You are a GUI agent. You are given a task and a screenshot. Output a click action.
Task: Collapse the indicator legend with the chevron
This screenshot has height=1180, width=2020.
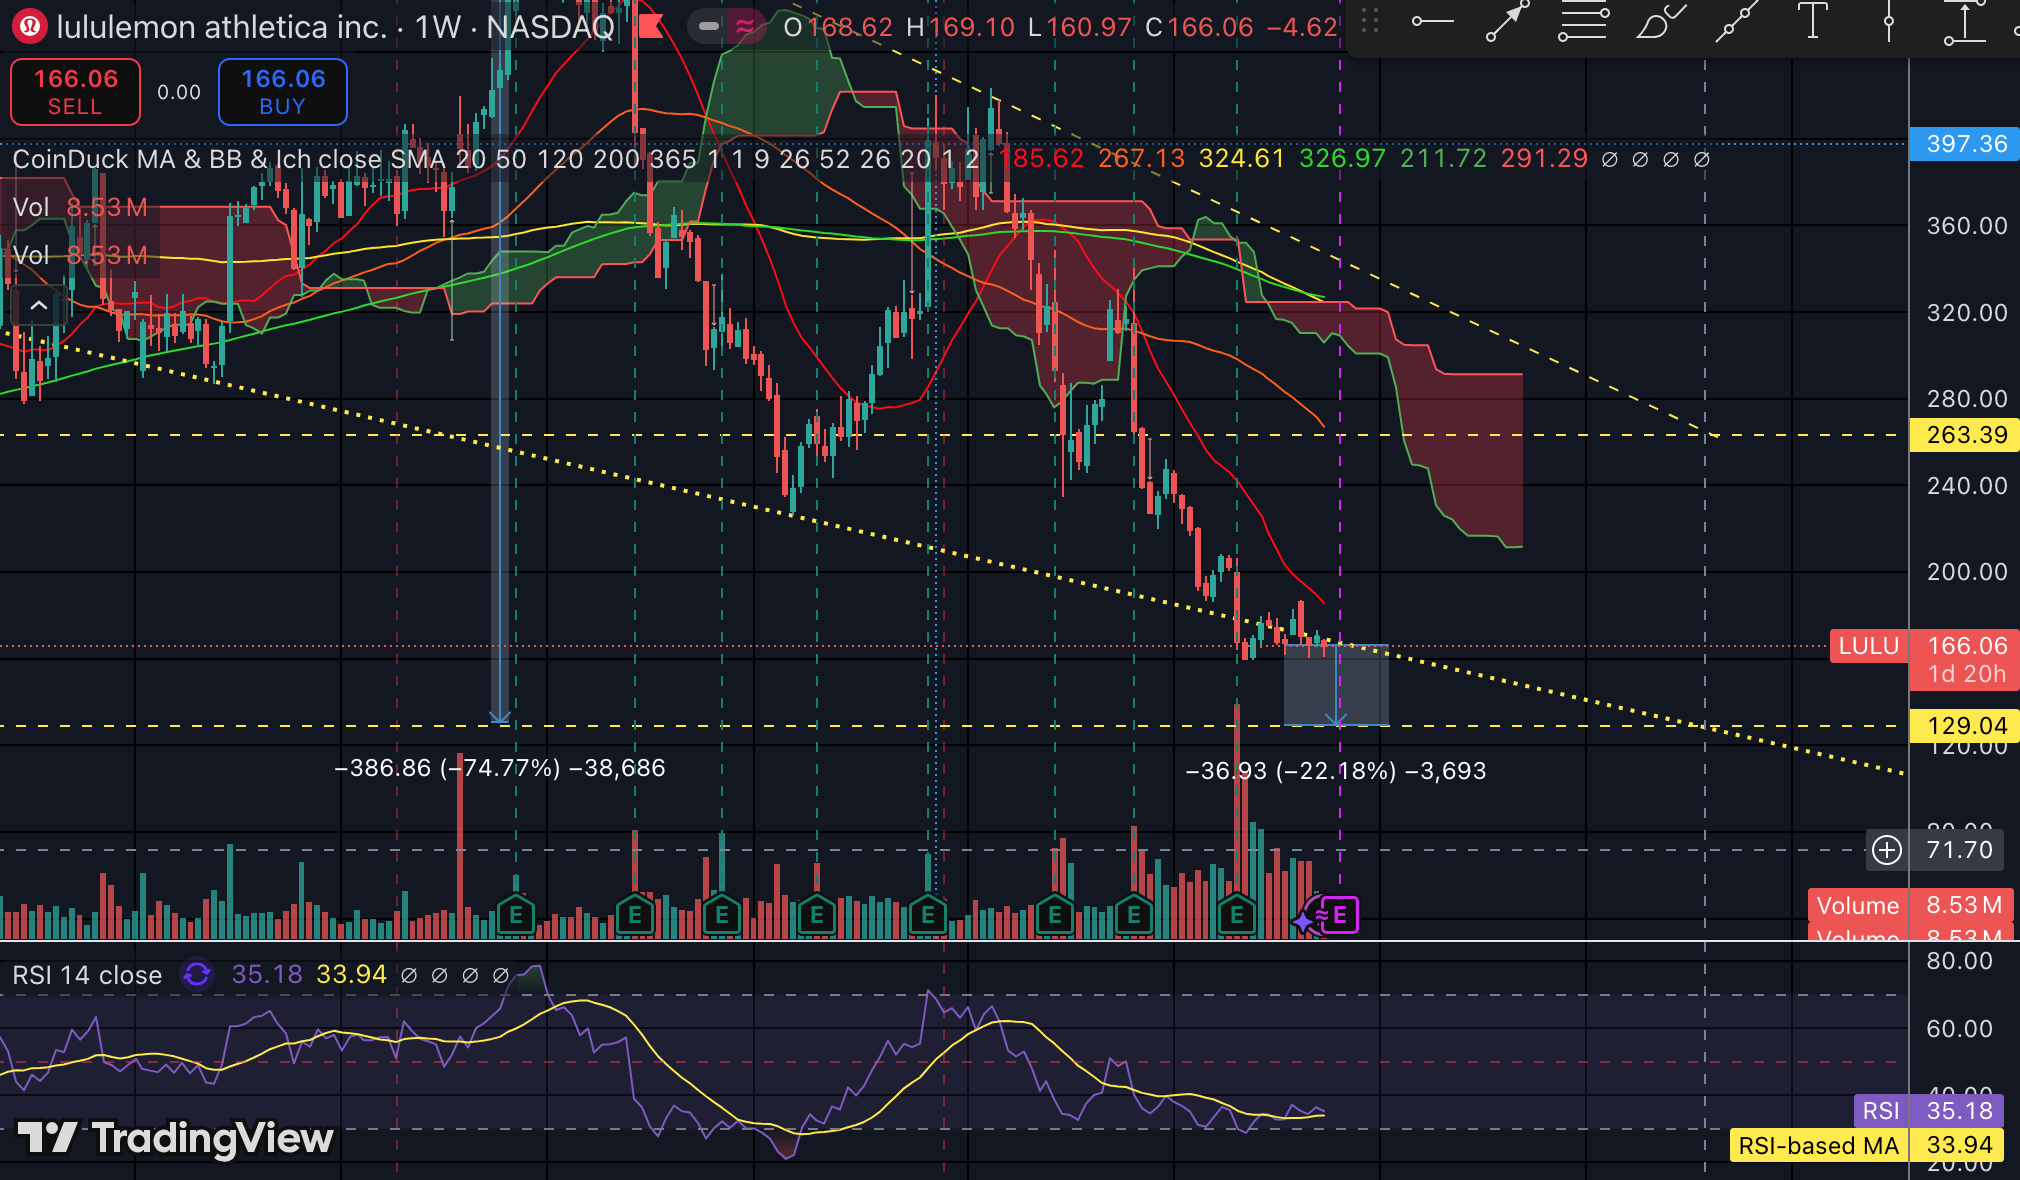tap(38, 305)
